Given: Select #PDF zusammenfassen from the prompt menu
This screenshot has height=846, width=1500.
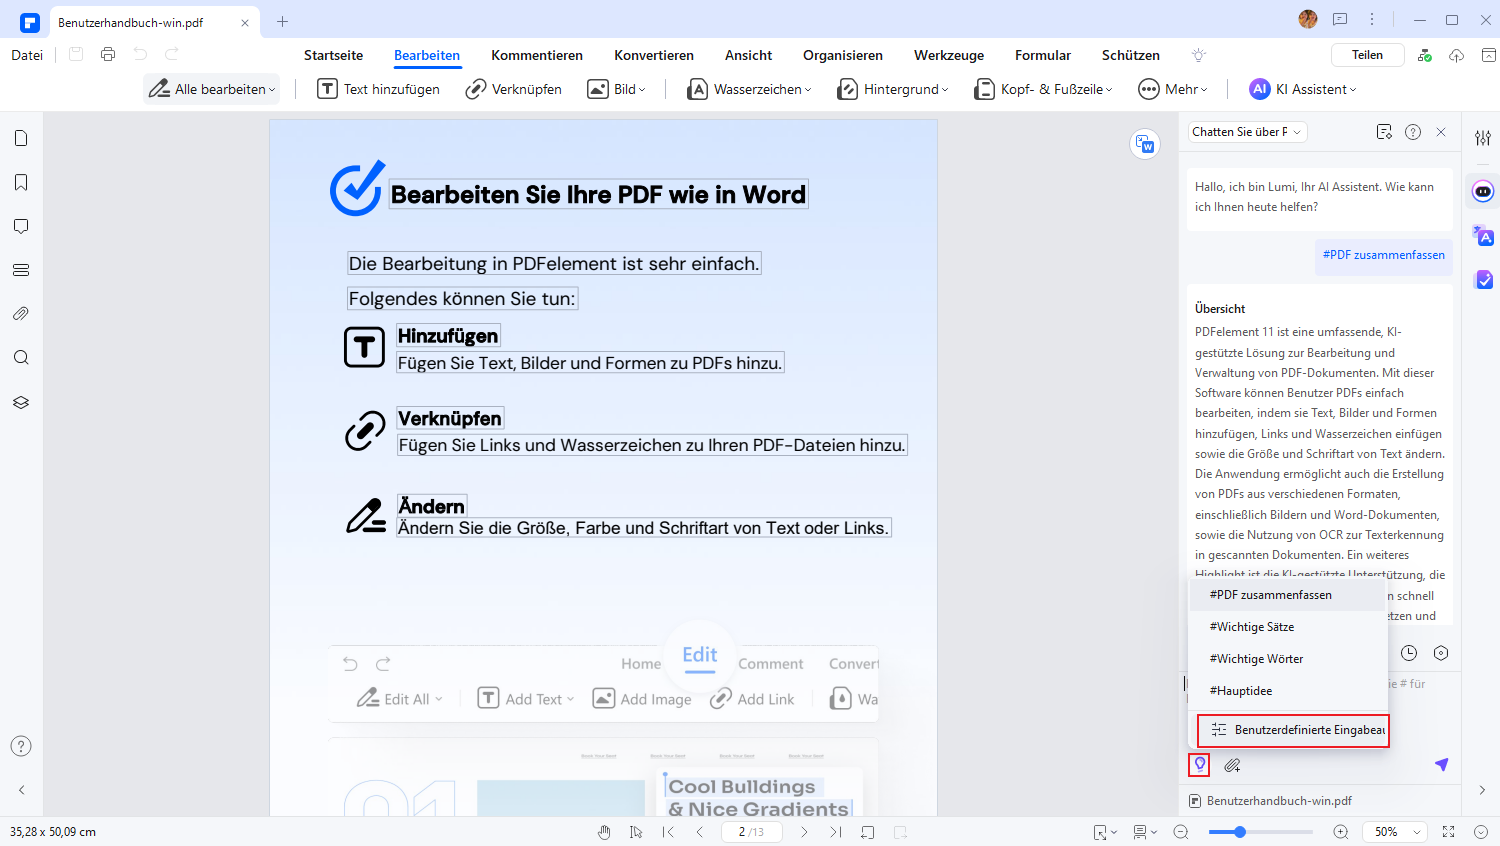Looking at the screenshot, I should coord(1288,595).
